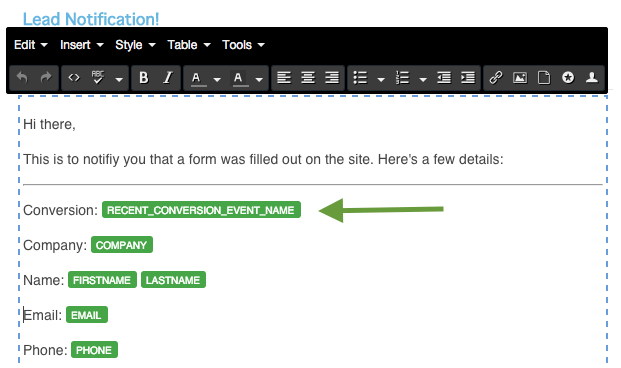Screen dimensions: 621x368
Task: Decrease indent of paragraph
Action: coord(444,78)
